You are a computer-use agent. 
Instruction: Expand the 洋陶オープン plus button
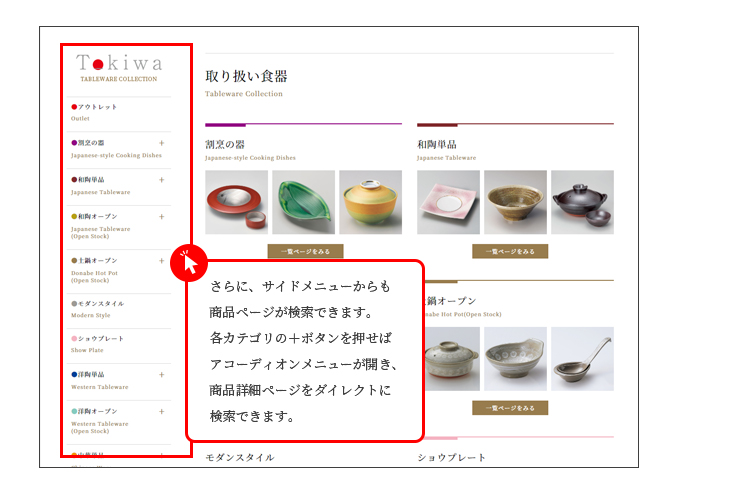pyautogui.click(x=161, y=412)
